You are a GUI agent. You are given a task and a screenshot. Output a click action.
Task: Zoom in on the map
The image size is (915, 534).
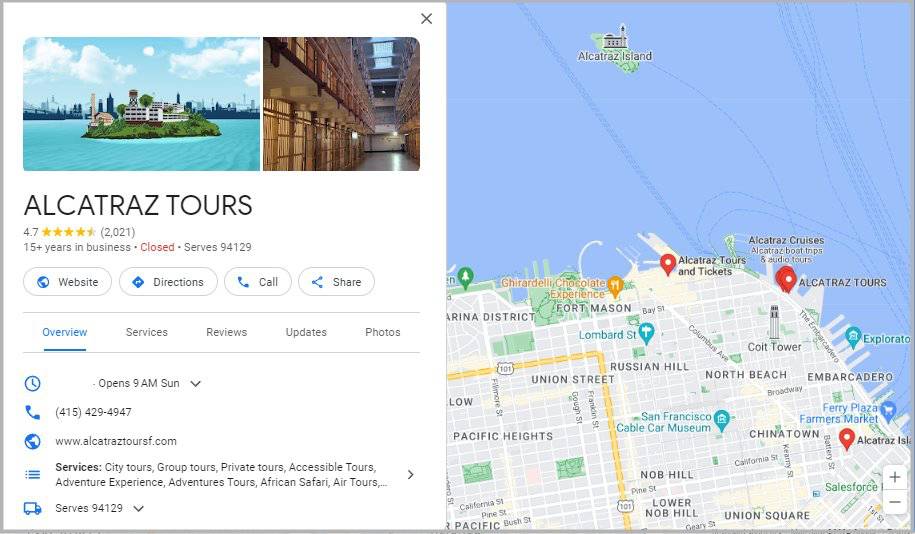coord(895,477)
